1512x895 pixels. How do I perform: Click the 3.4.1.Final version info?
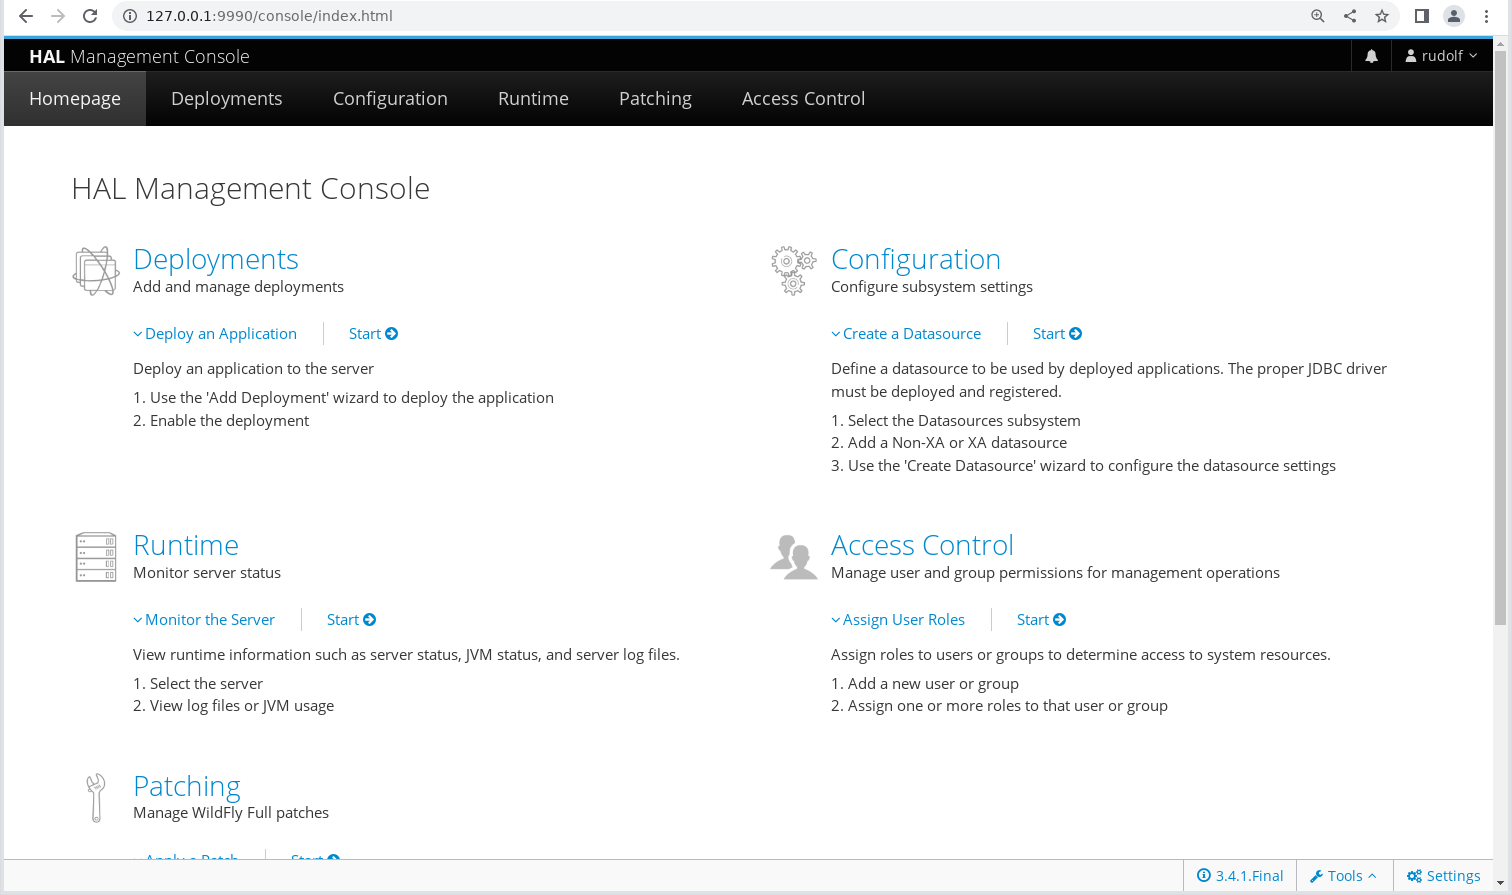click(1240, 876)
